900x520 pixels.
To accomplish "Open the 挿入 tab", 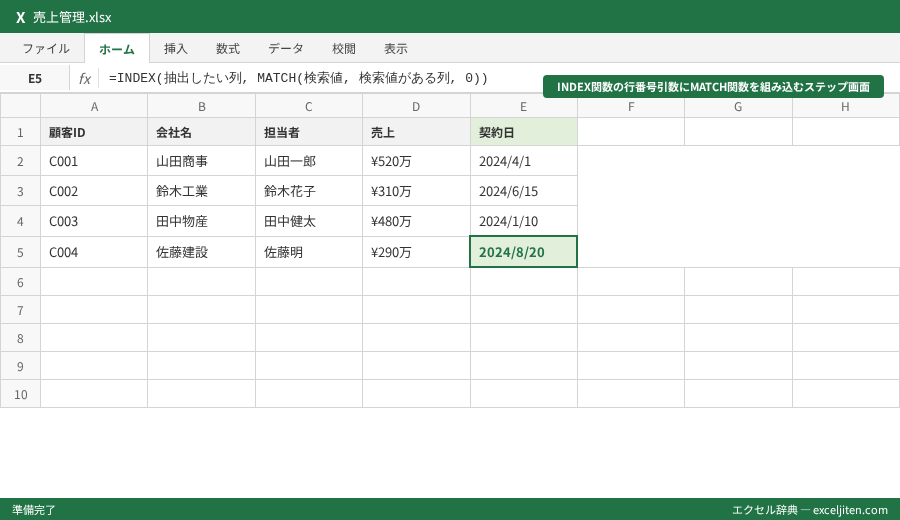I will pos(176,49).
